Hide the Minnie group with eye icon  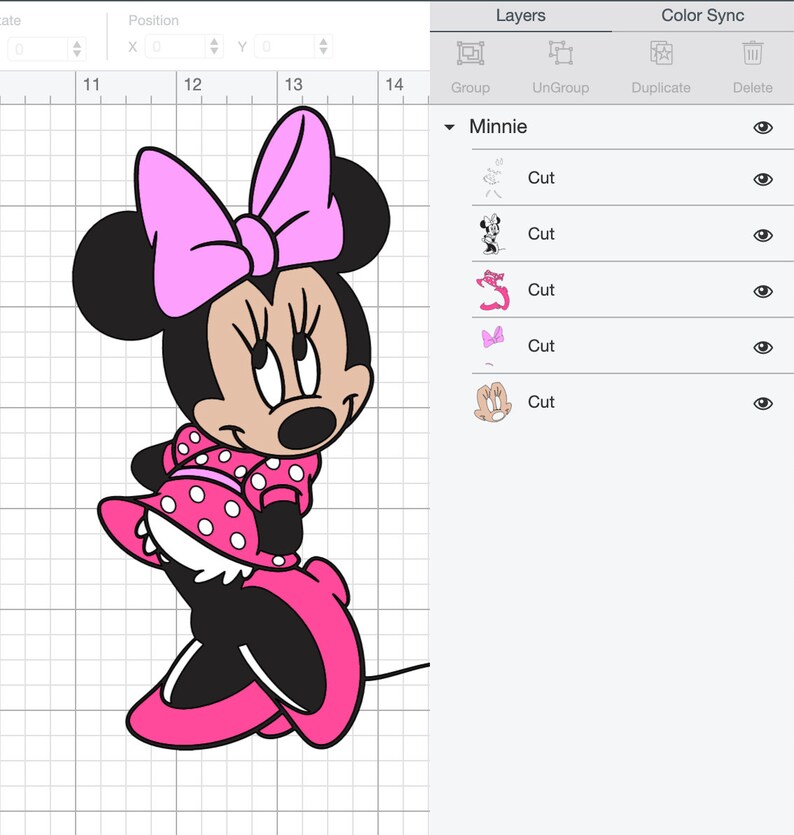pyautogui.click(x=763, y=127)
